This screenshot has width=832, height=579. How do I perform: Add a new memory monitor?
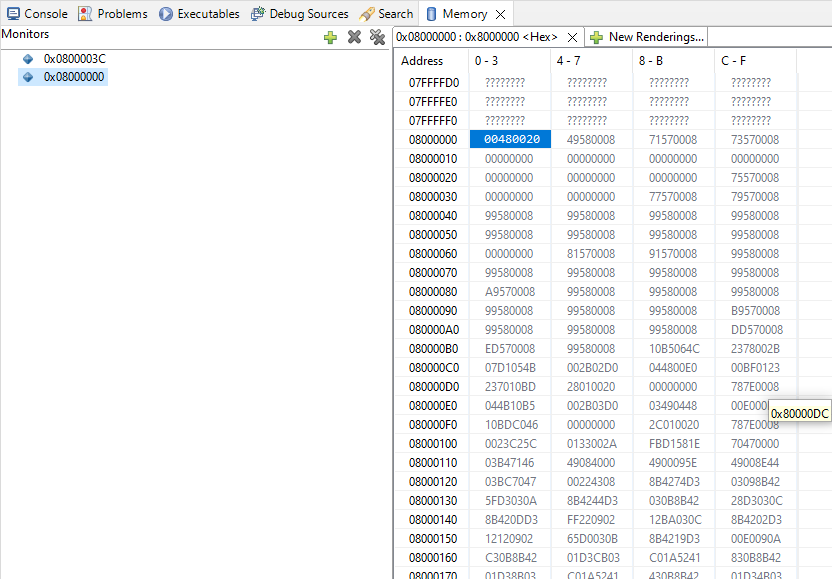330,37
